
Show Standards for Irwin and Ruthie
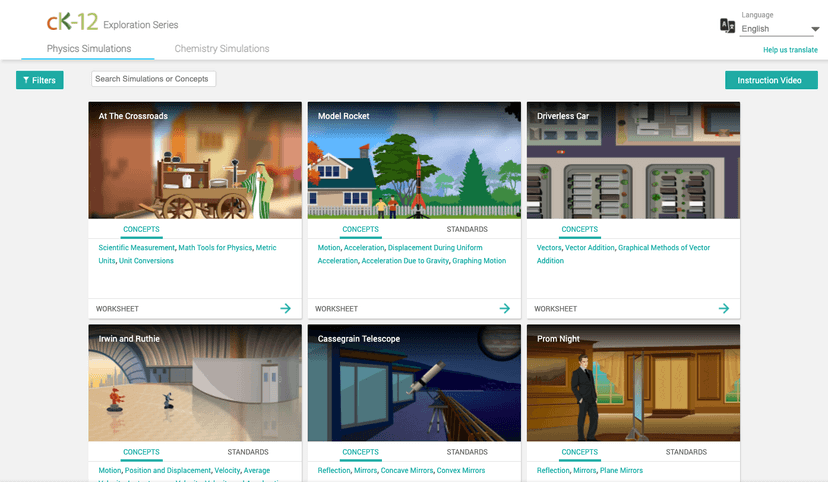coord(248,452)
